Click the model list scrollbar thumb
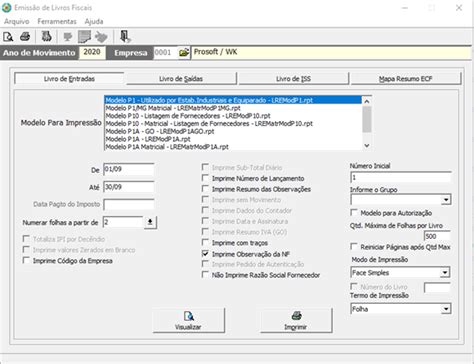The image size is (474, 364). (367, 119)
